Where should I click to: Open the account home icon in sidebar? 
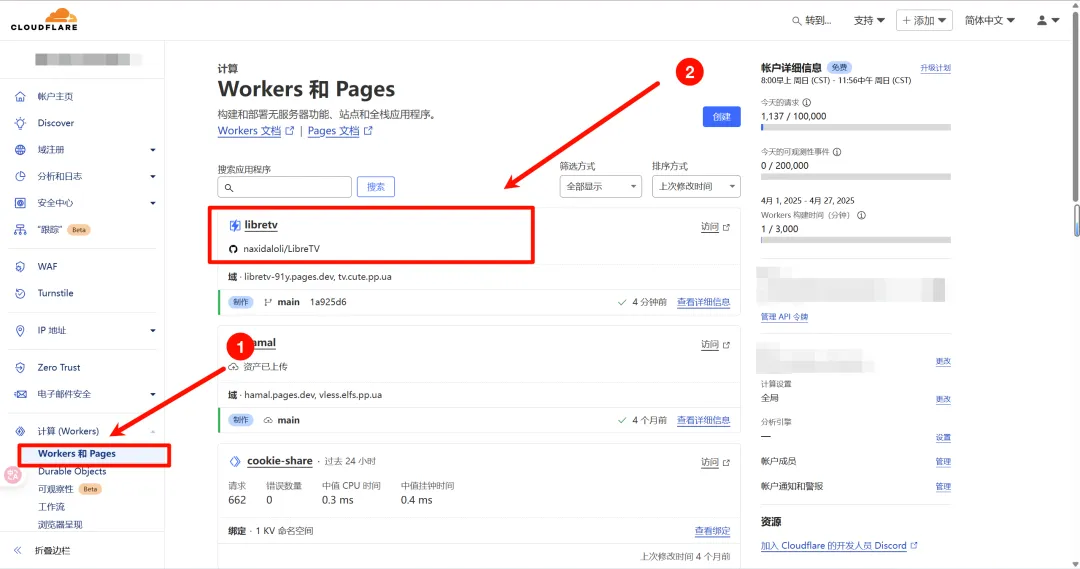(x=20, y=96)
